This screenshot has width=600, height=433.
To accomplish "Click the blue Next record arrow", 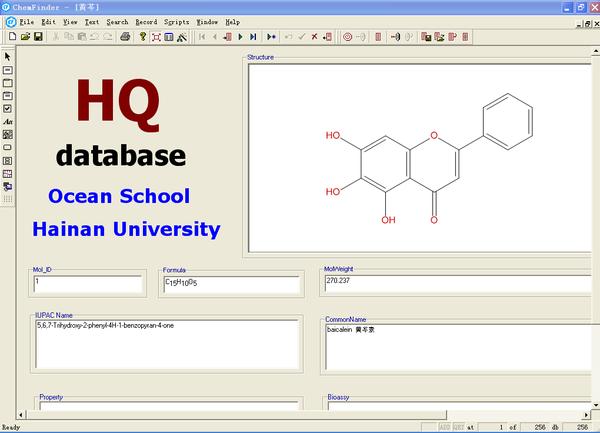I will tap(240, 37).
